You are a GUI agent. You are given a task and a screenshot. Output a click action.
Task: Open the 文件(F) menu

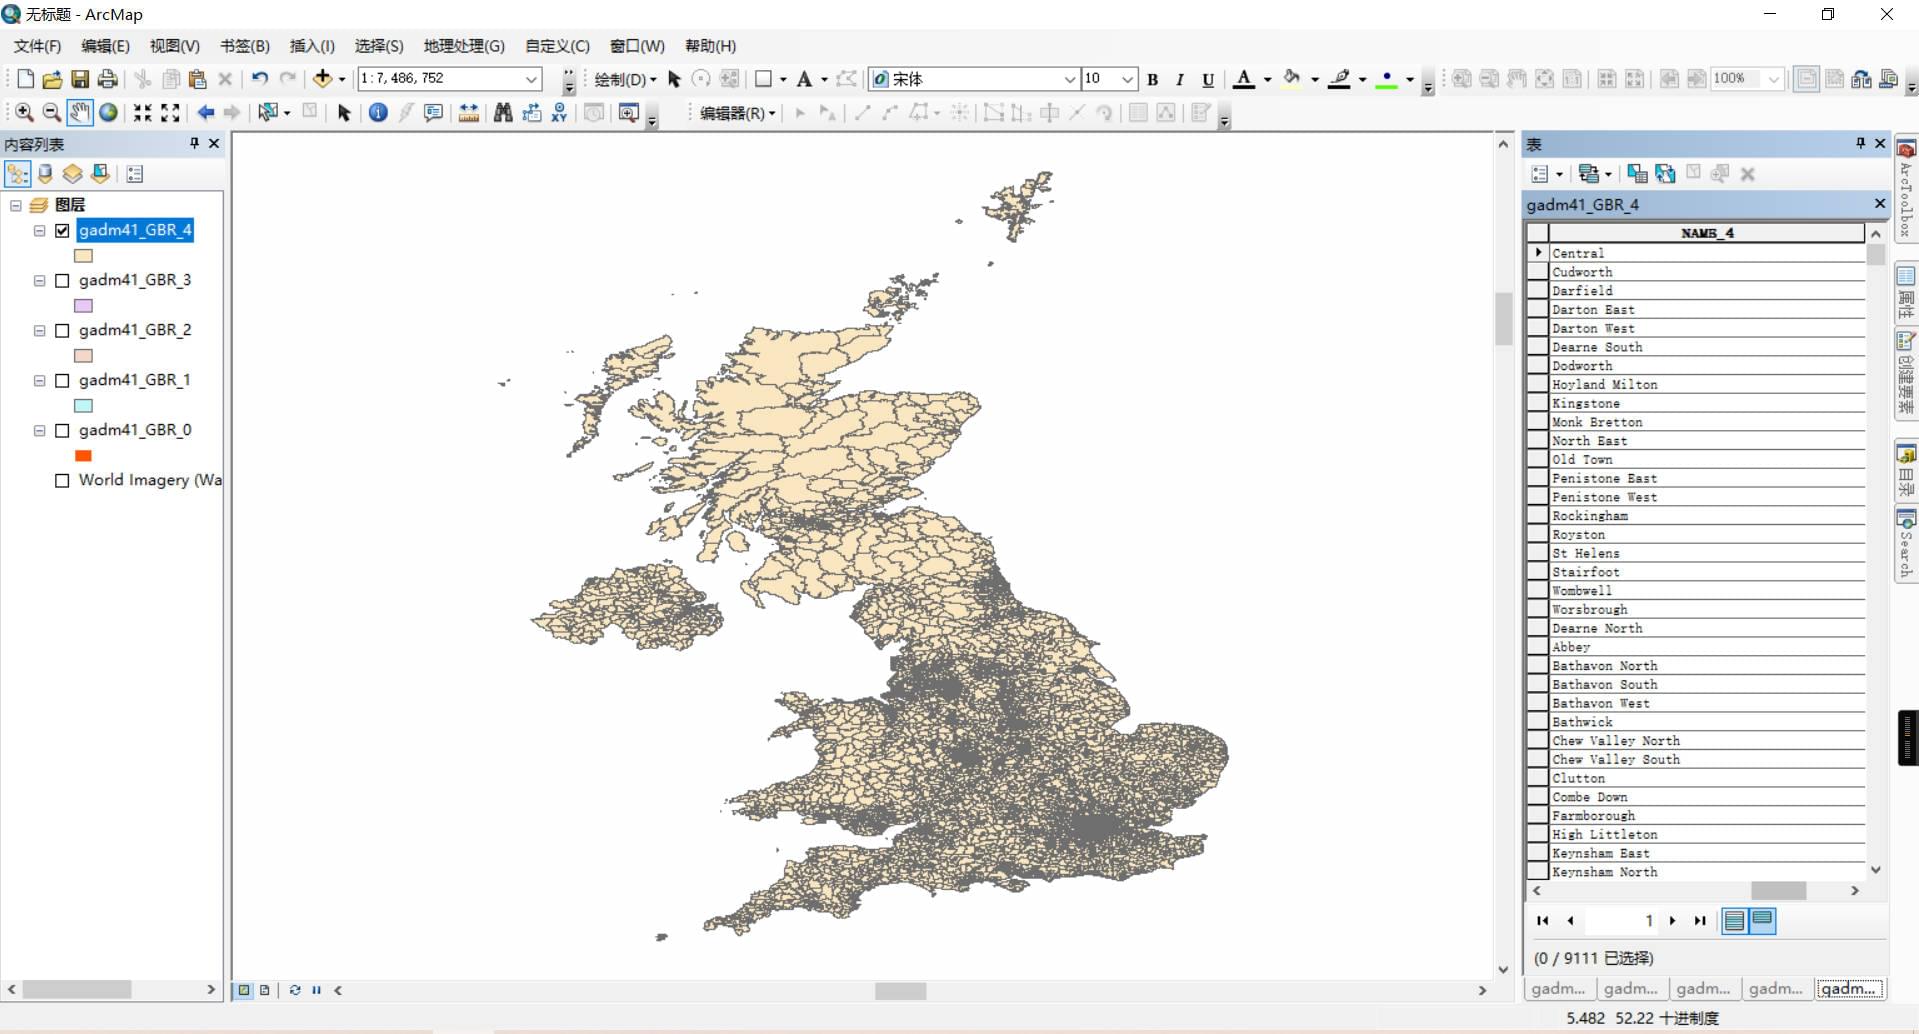37,46
